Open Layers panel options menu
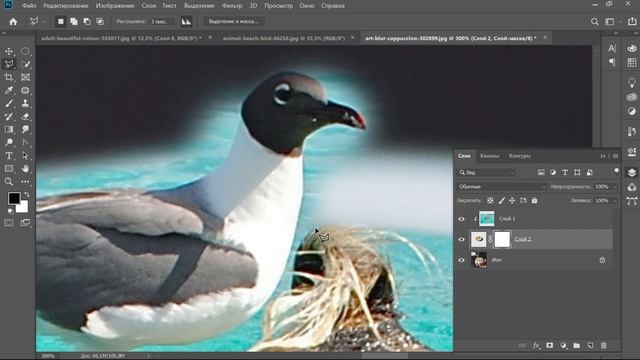 point(615,156)
